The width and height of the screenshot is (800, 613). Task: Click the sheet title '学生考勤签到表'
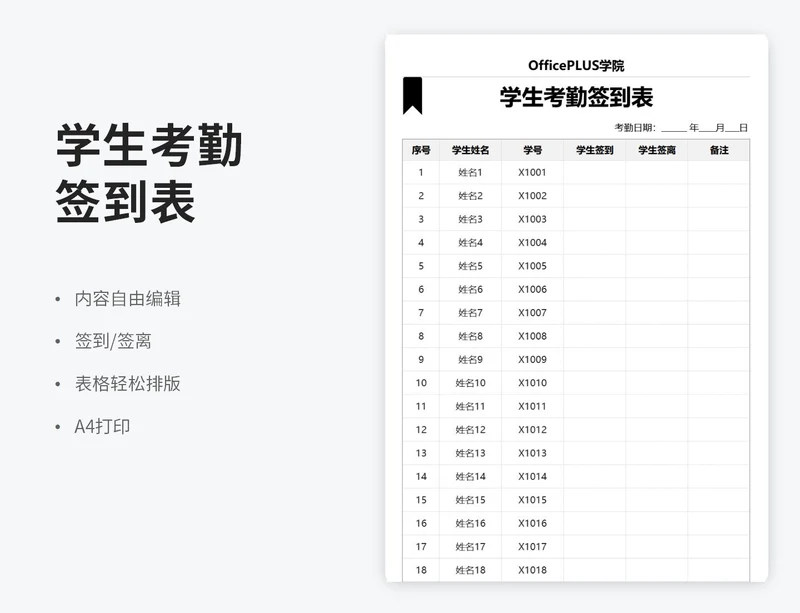coord(576,97)
